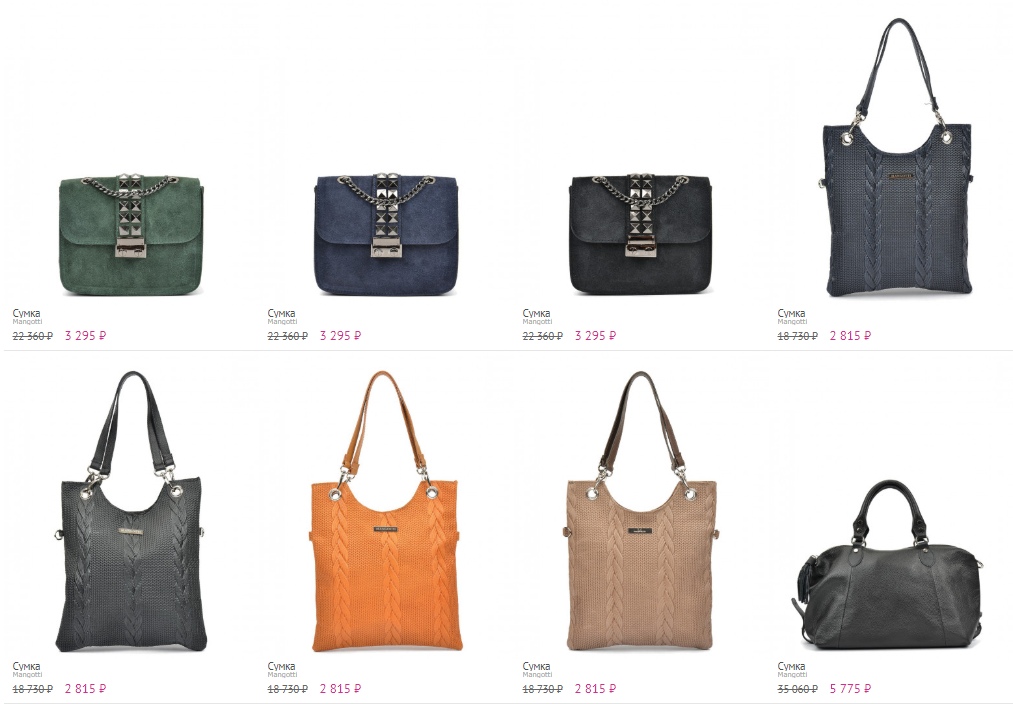Open the navy blue studded chain bag photo

(x=386, y=234)
